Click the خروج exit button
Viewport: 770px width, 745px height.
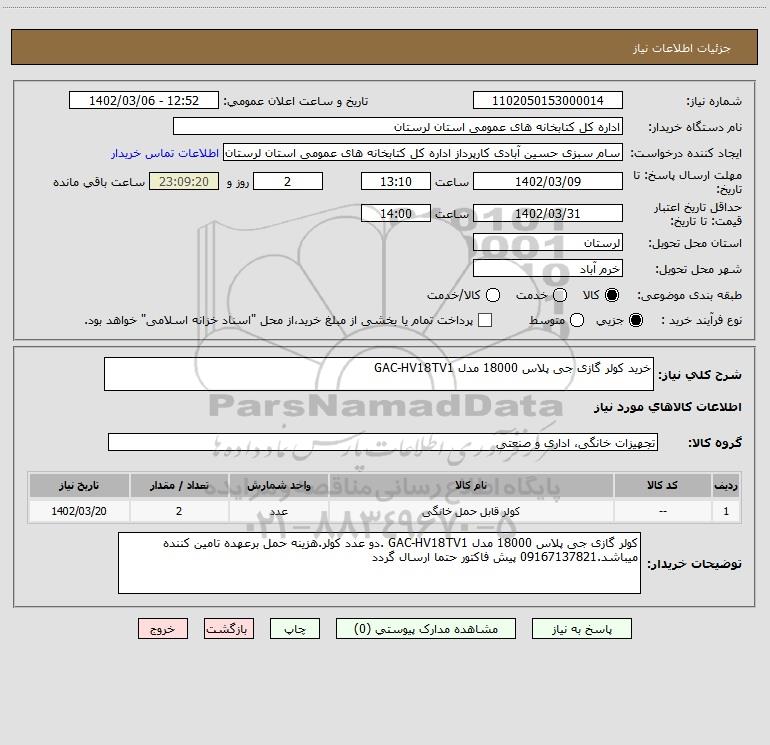point(163,629)
